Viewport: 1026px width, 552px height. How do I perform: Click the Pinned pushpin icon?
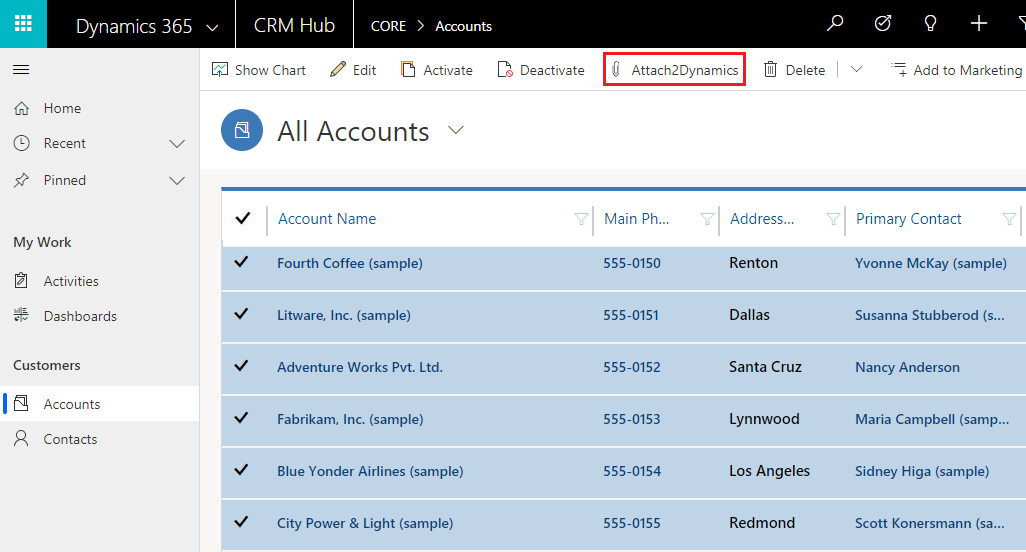tap(22, 180)
